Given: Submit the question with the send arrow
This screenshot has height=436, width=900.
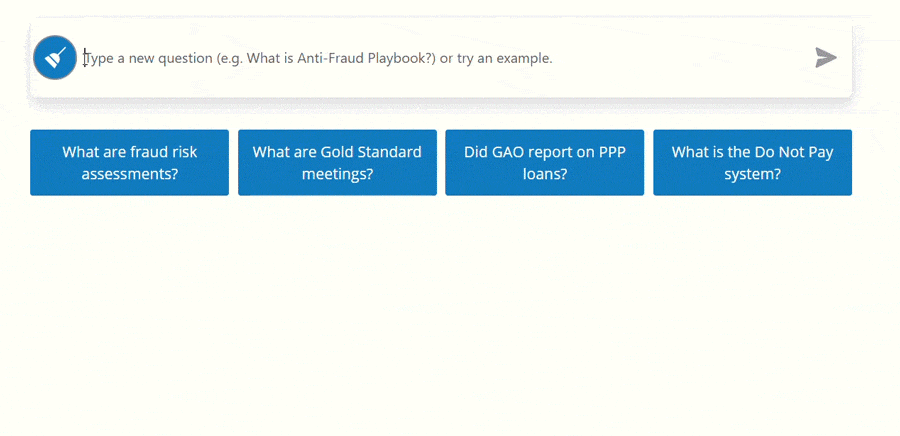Looking at the screenshot, I should tap(825, 58).
